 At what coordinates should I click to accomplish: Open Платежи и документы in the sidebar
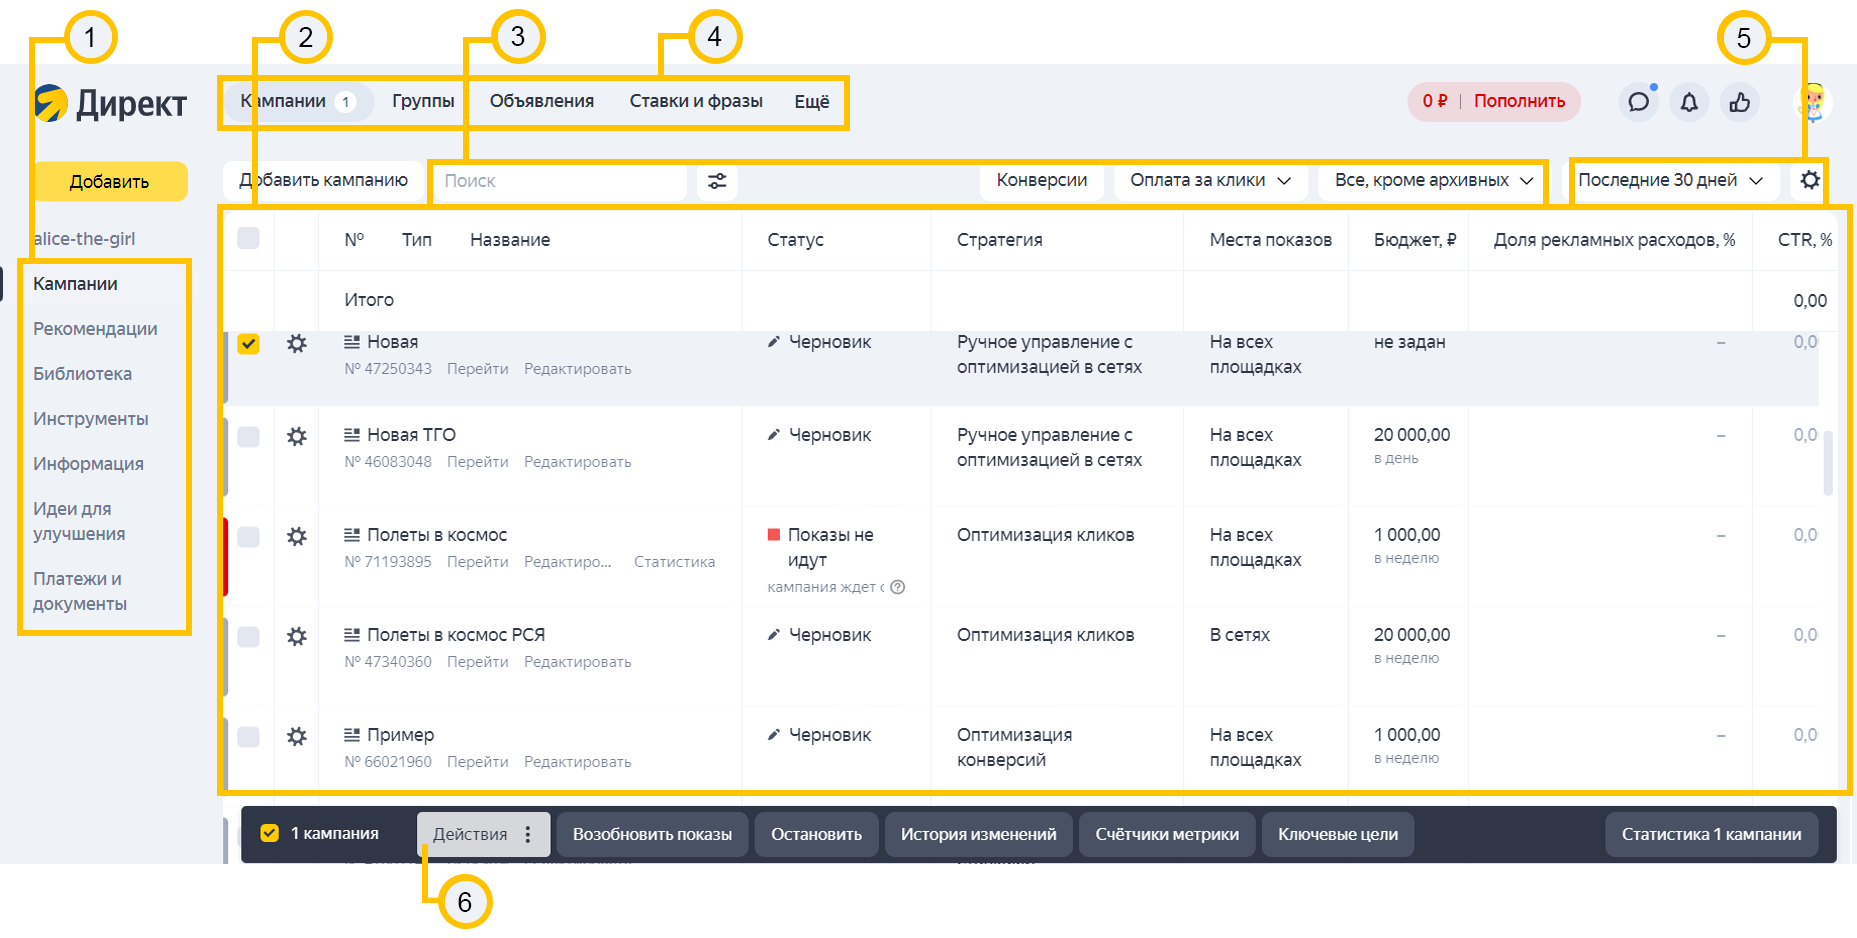click(80, 591)
